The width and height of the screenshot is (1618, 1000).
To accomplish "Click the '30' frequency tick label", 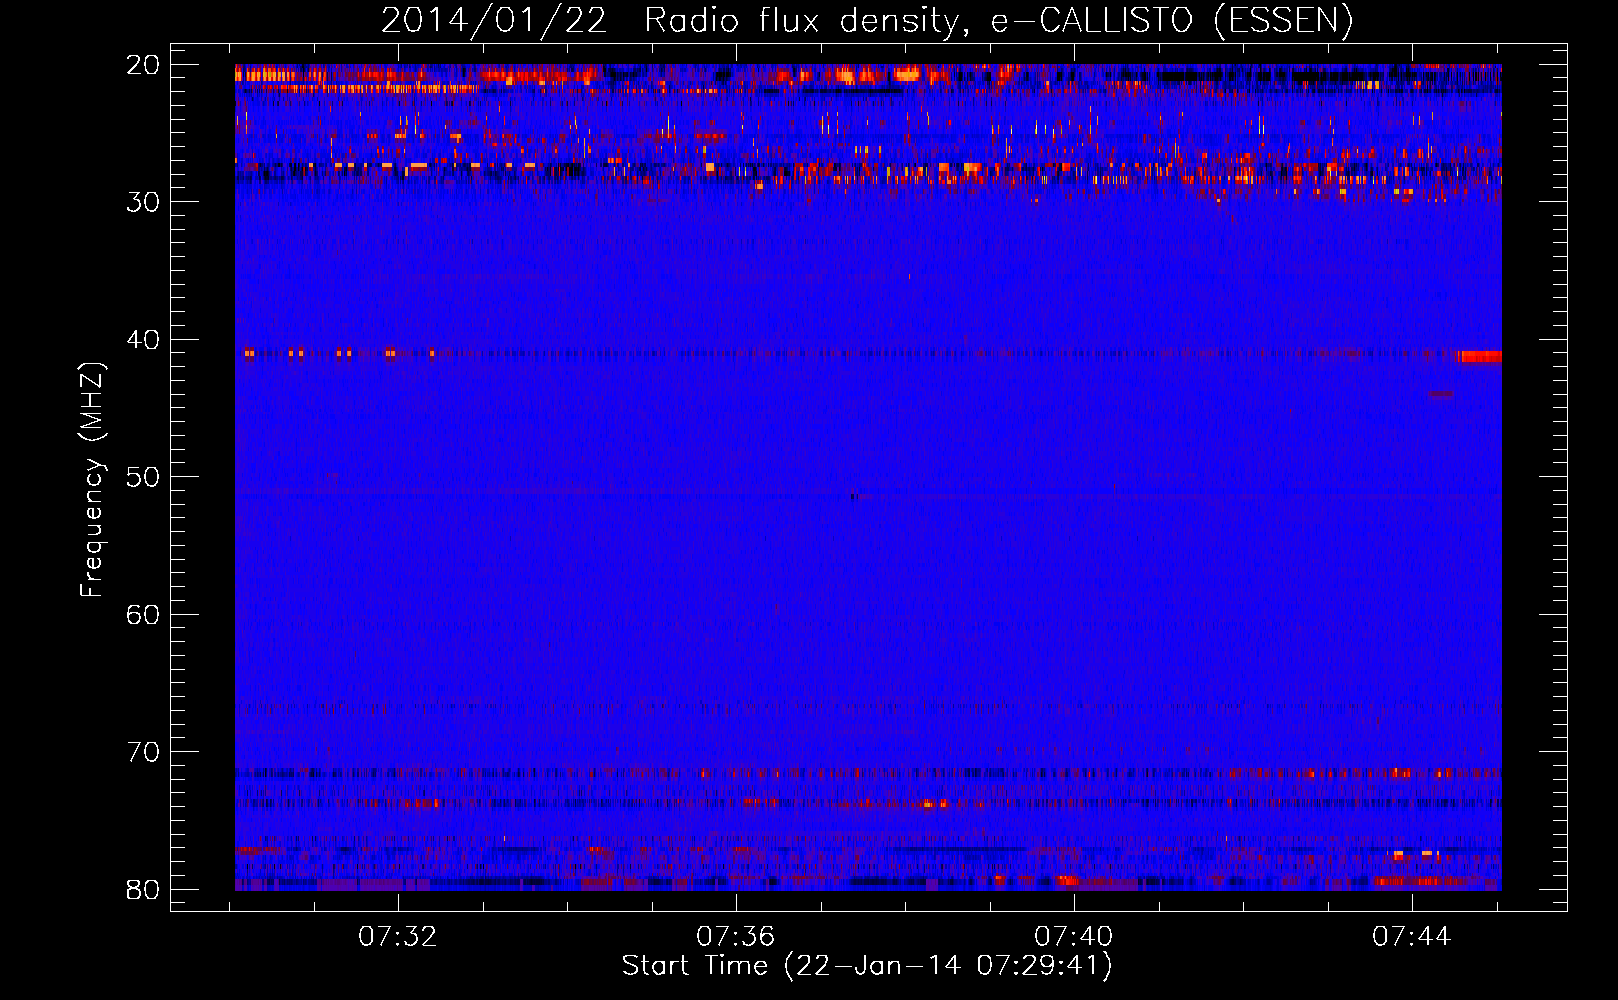I will [x=143, y=202].
